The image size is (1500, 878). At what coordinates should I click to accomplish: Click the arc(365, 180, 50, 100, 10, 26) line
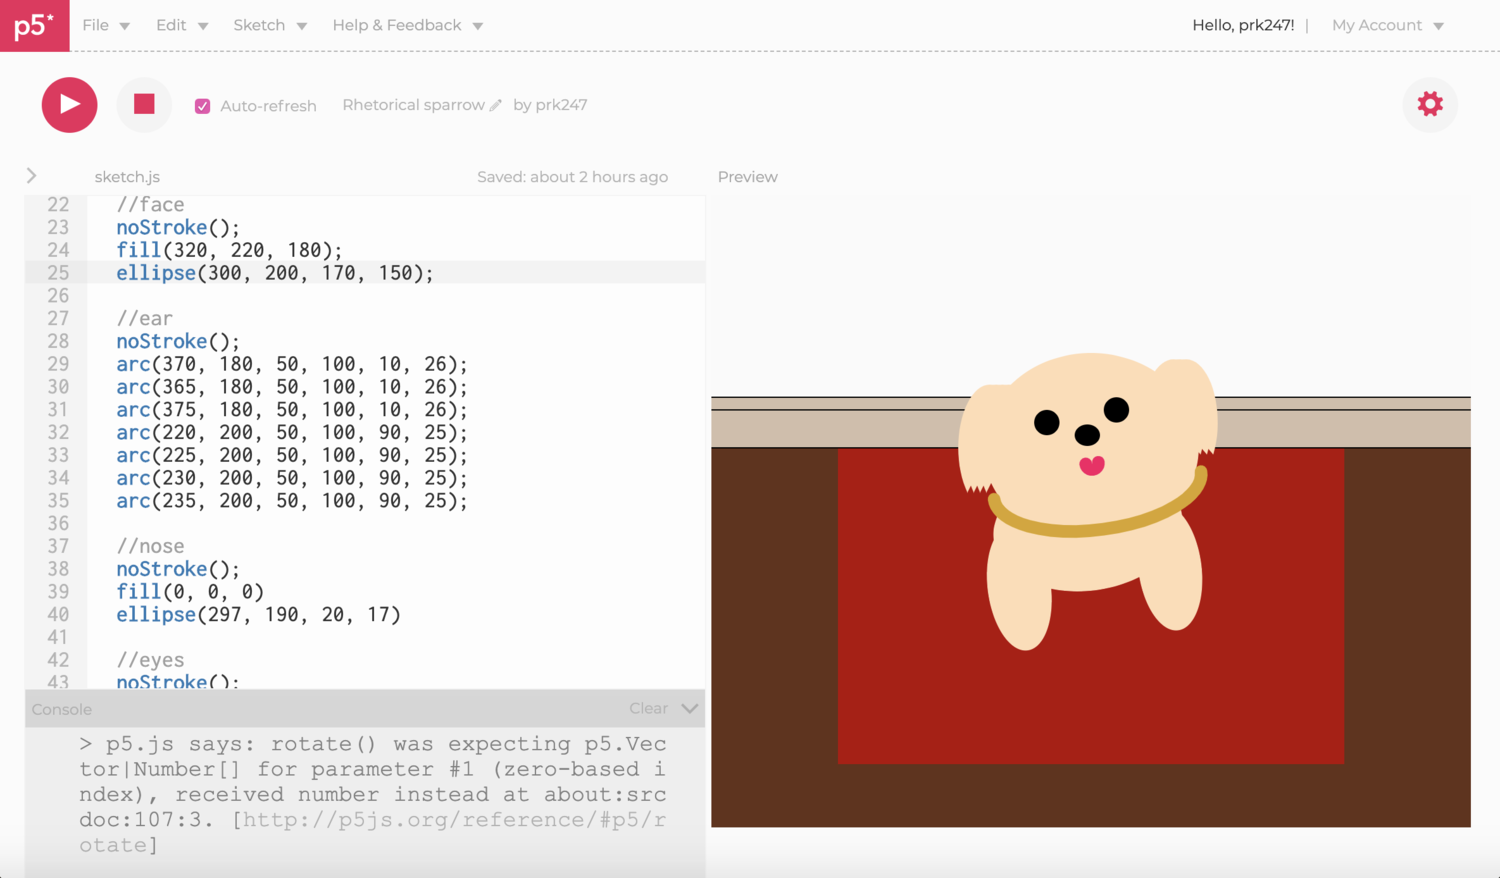pos(291,387)
